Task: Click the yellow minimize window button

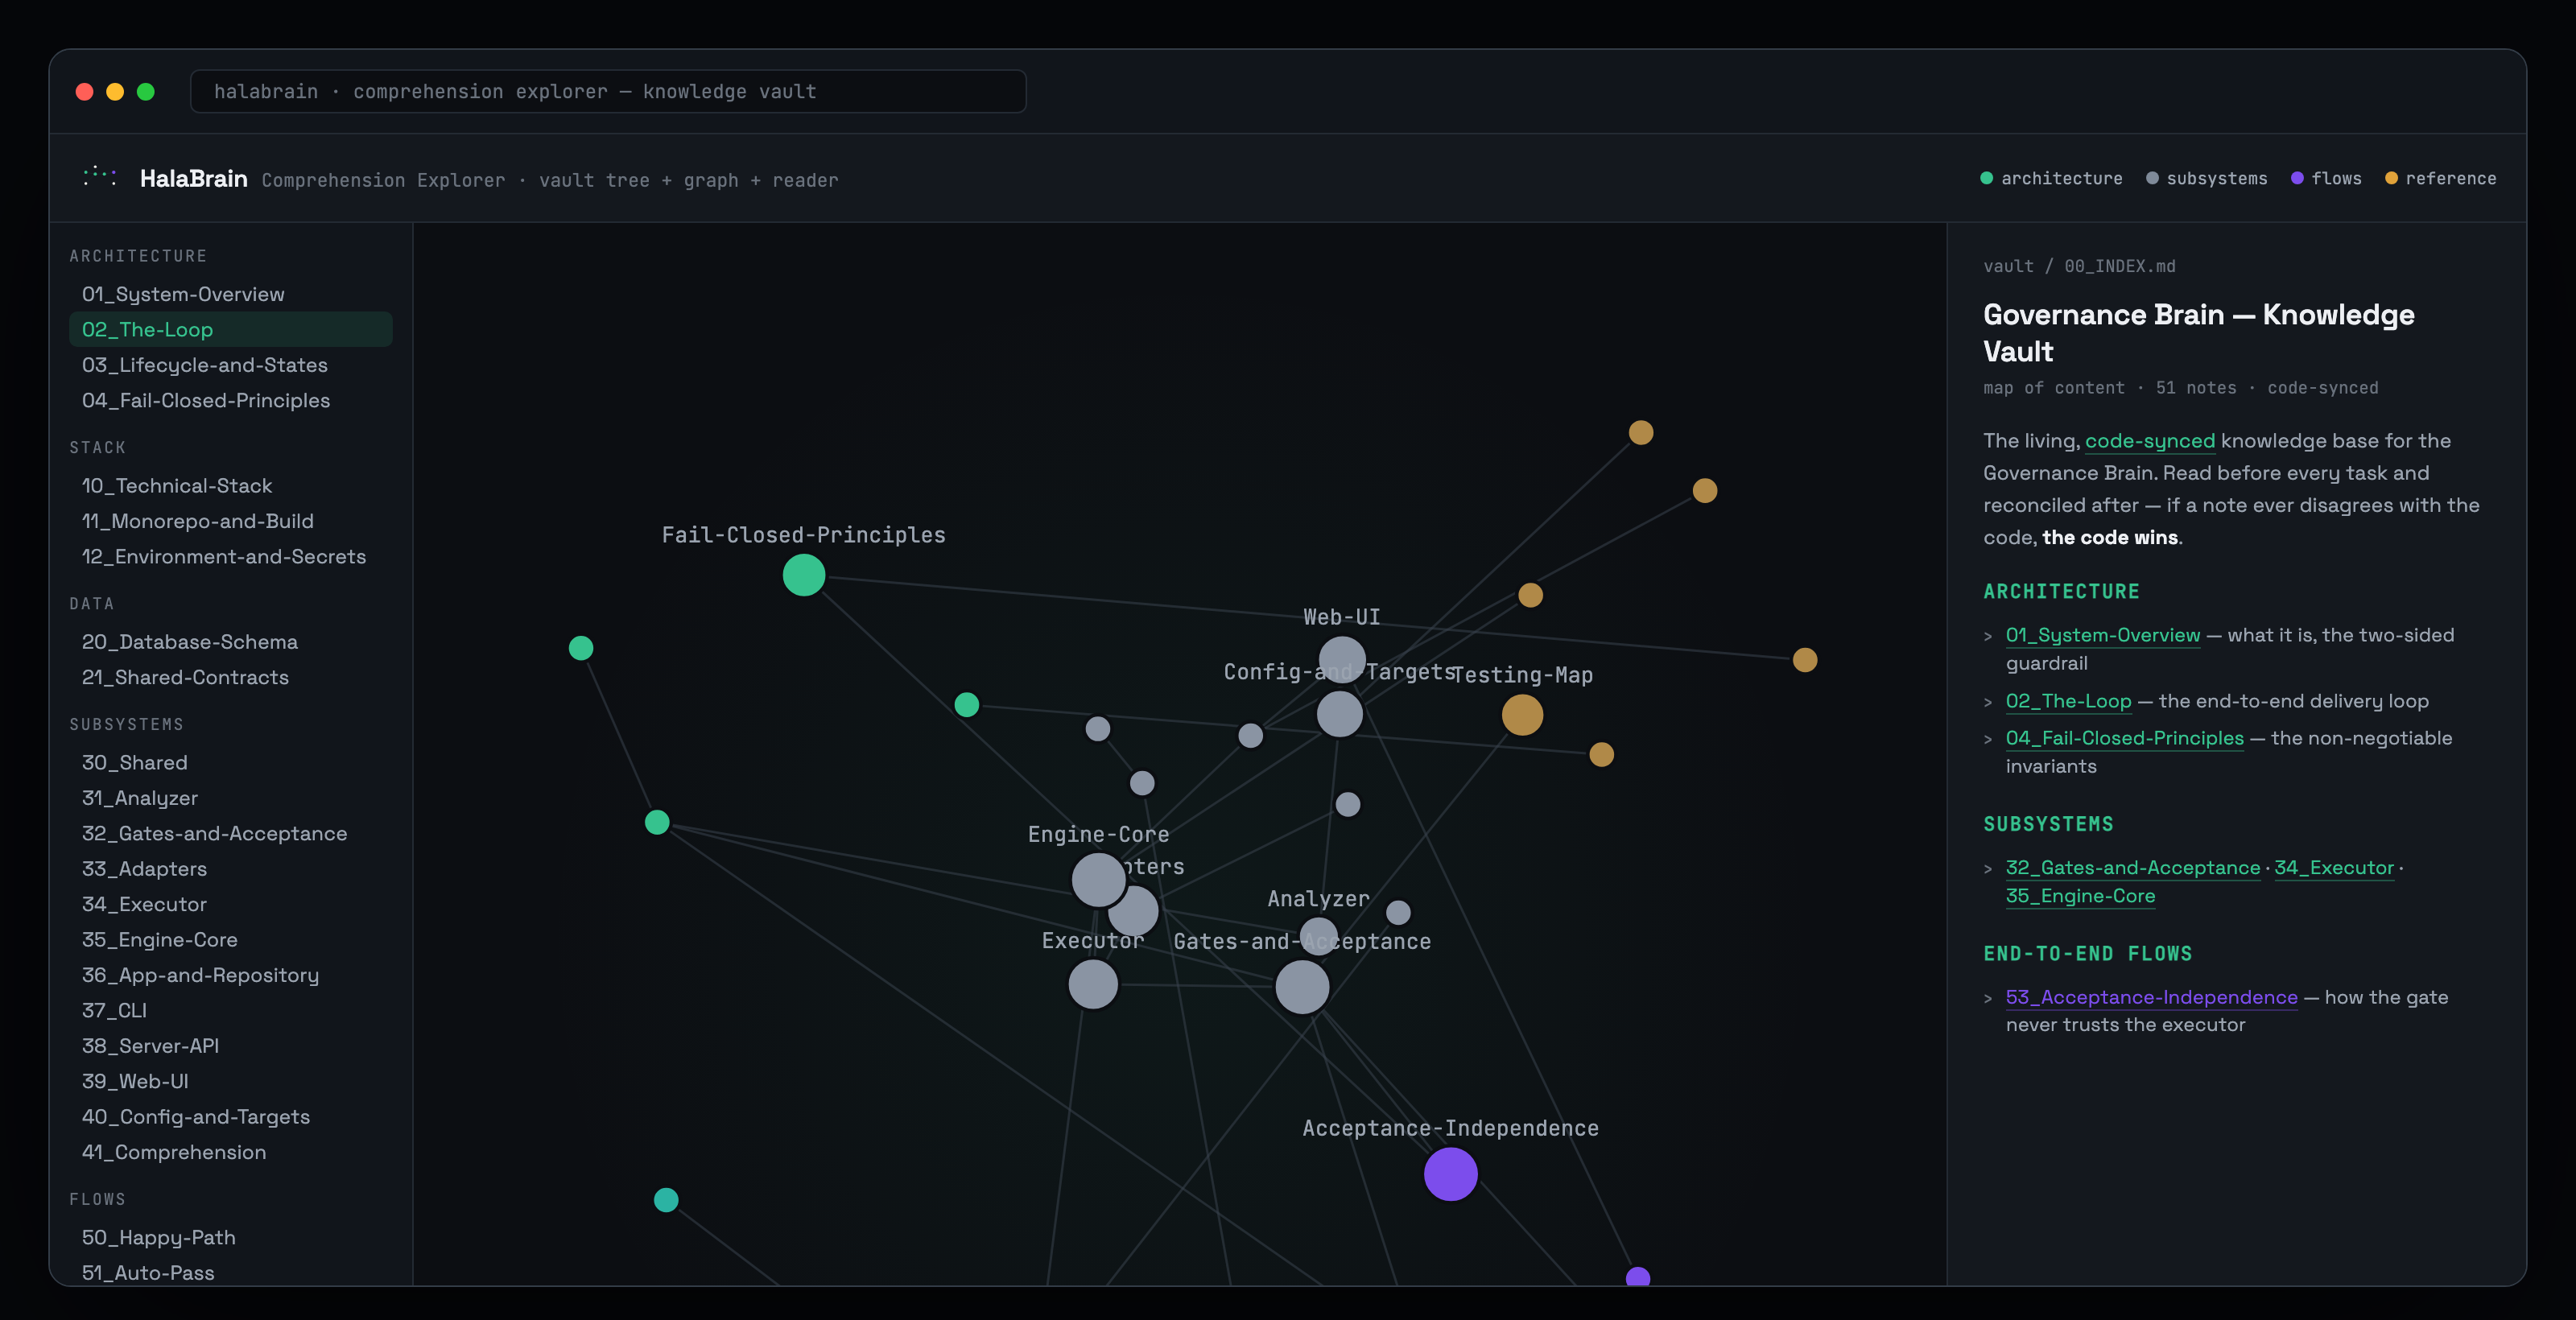Action: (x=115, y=92)
